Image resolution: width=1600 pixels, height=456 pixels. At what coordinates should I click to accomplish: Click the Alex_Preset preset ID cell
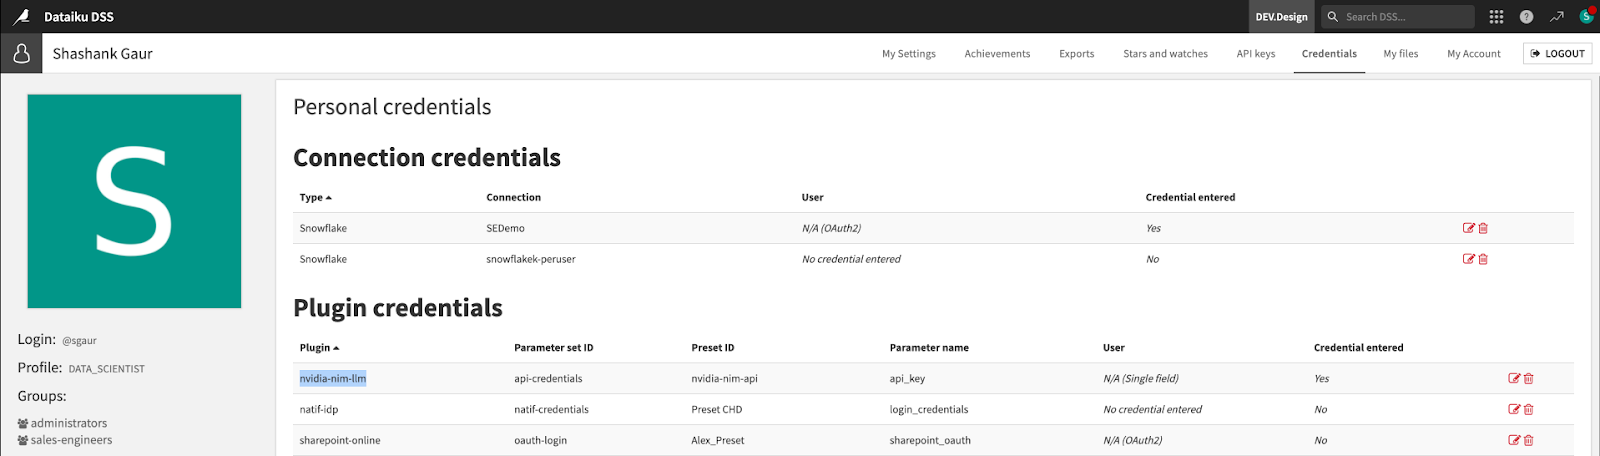click(718, 441)
